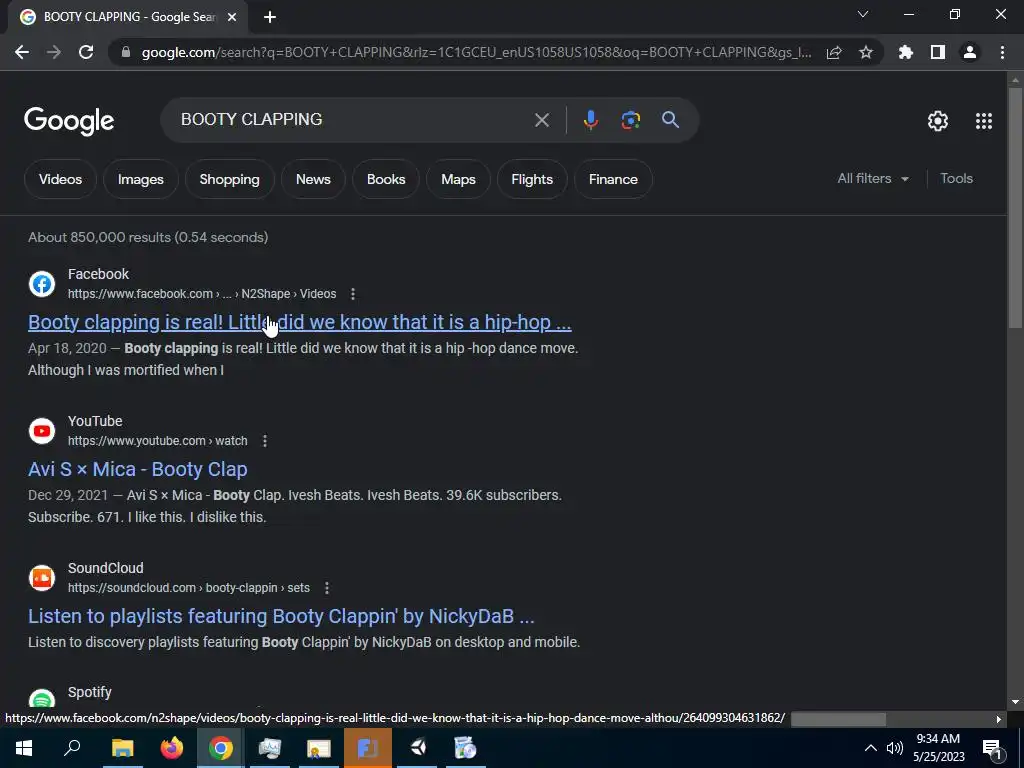Click the Tools button

pos(956,178)
